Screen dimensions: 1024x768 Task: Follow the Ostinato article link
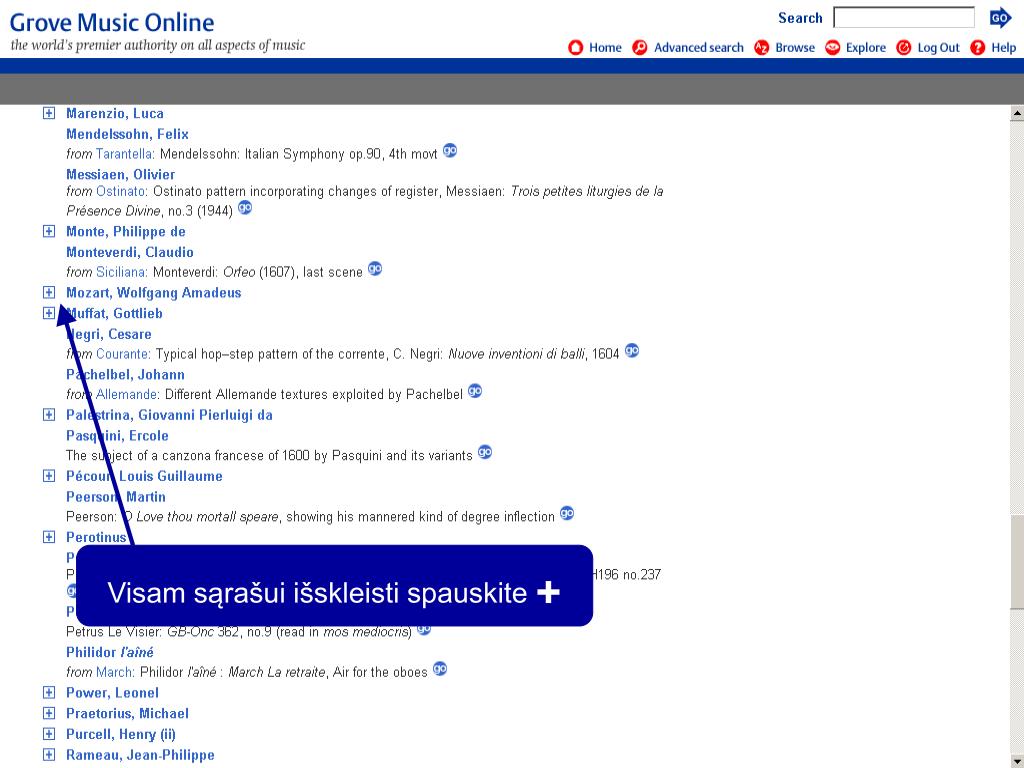pyautogui.click(x=121, y=191)
